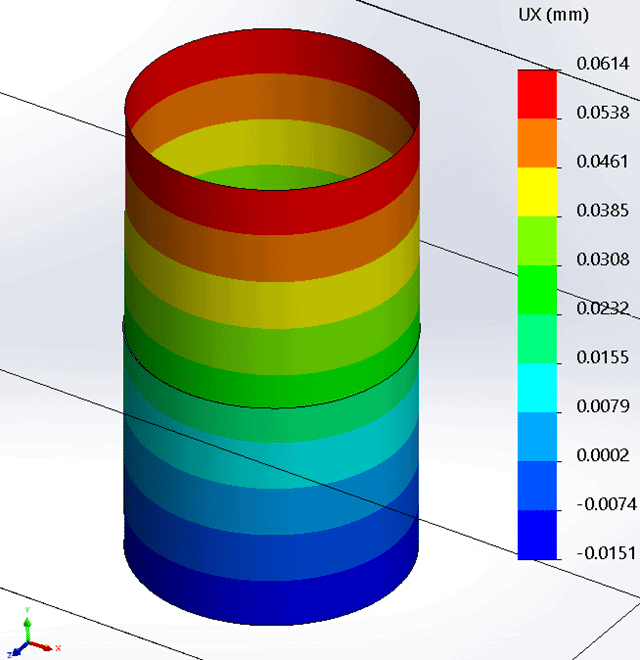Click the legend value 0.0002
The height and width of the screenshot is (660, 640).
(603, 455)
